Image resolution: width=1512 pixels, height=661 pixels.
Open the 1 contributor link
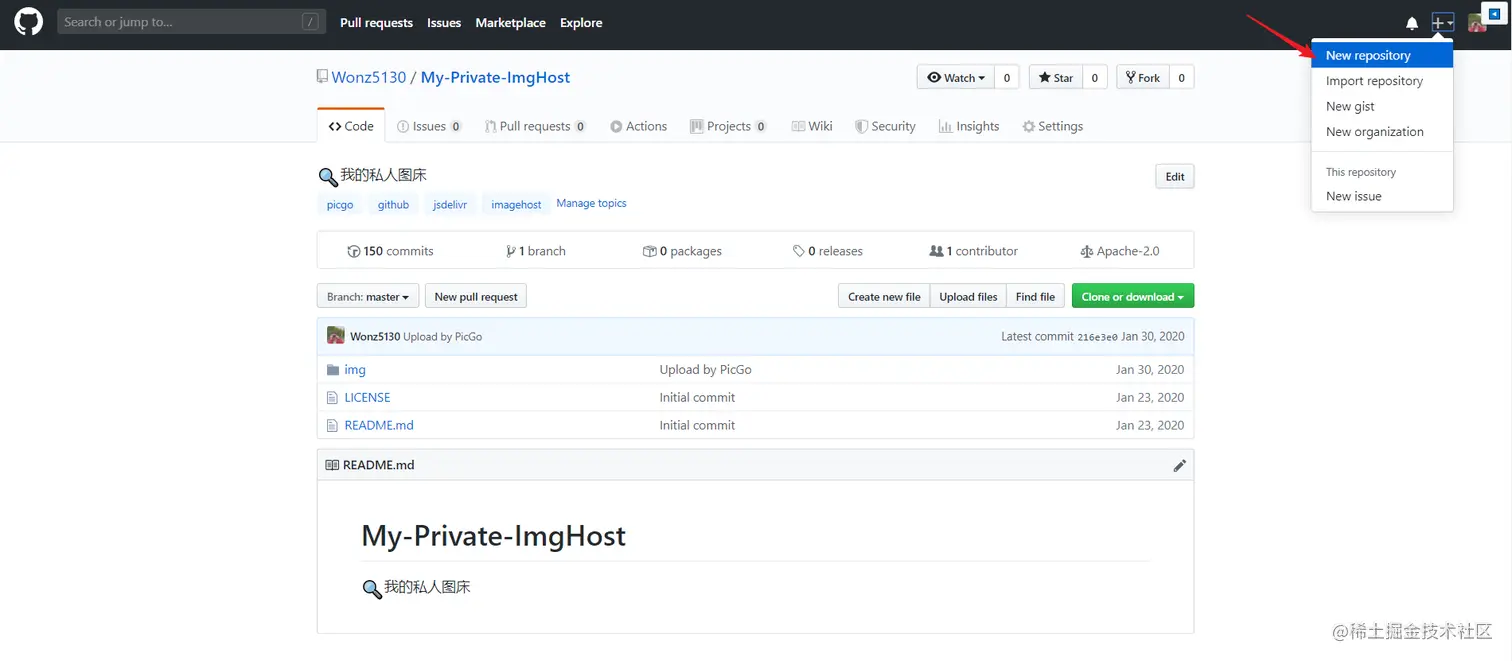tap(974, 251)
